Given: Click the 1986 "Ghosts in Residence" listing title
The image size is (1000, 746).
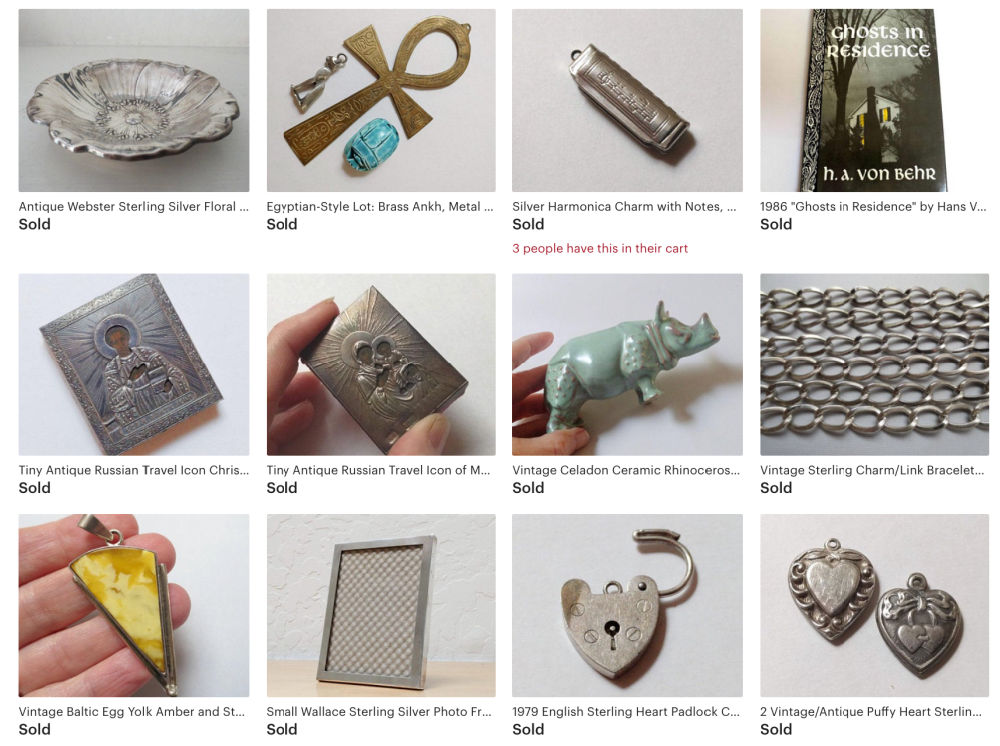Looking at the screenshot, I should click(x=873, y=207).
